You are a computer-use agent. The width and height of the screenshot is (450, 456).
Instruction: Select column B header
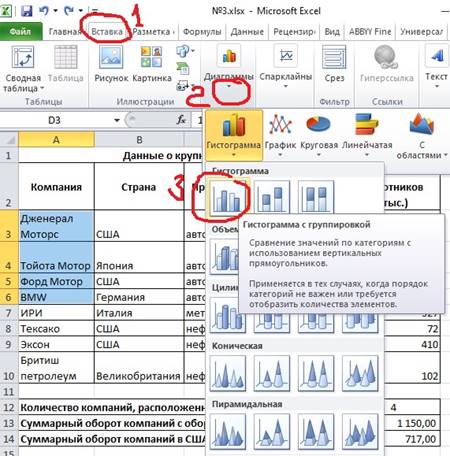tap(139, 140)
